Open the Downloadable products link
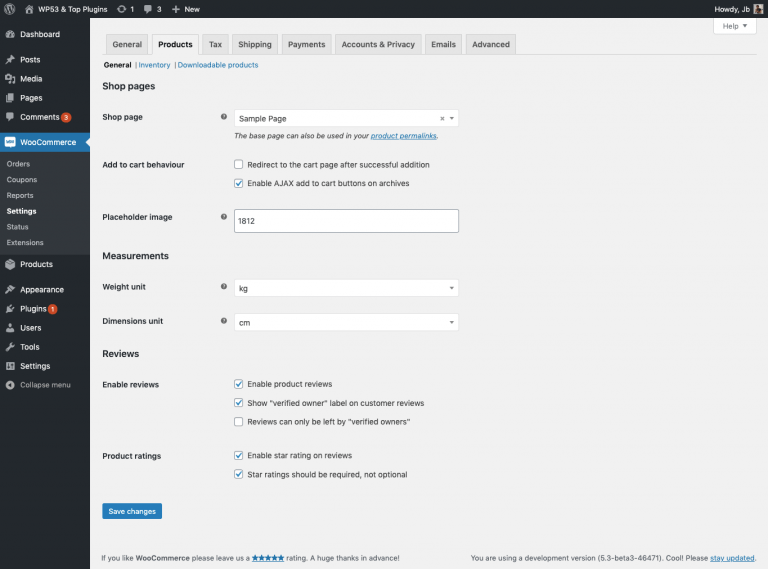 coord(218,65)
